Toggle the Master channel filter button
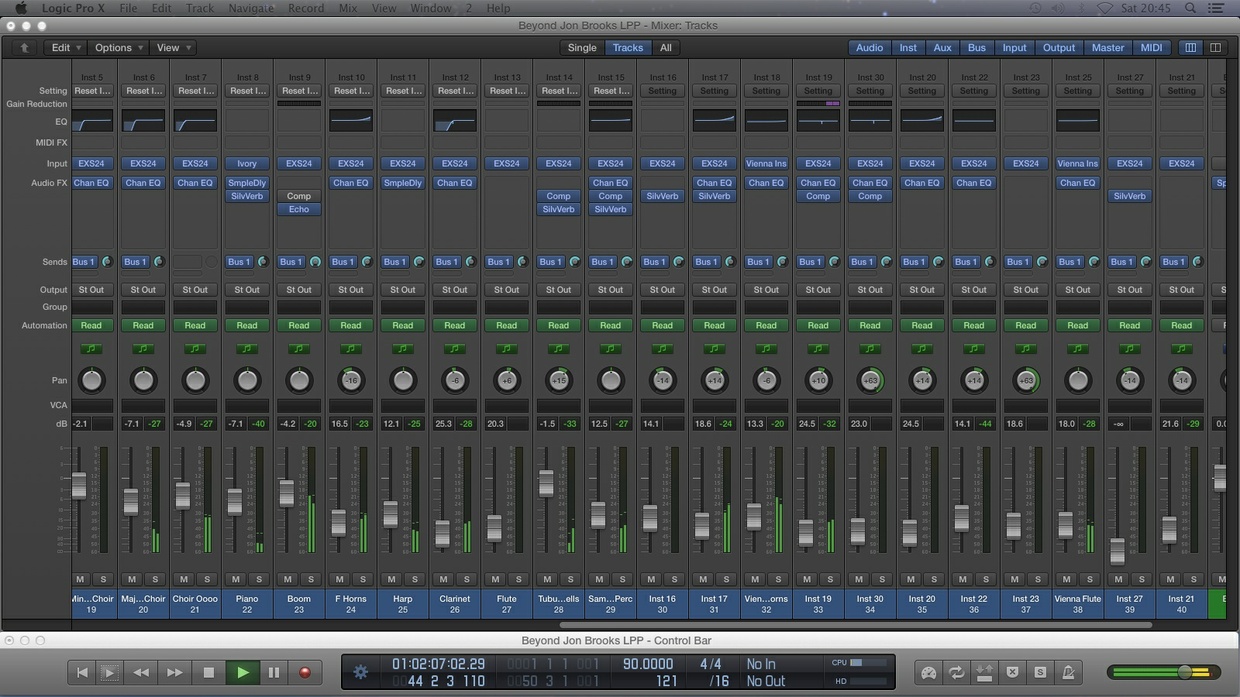 click(1108, 47)
